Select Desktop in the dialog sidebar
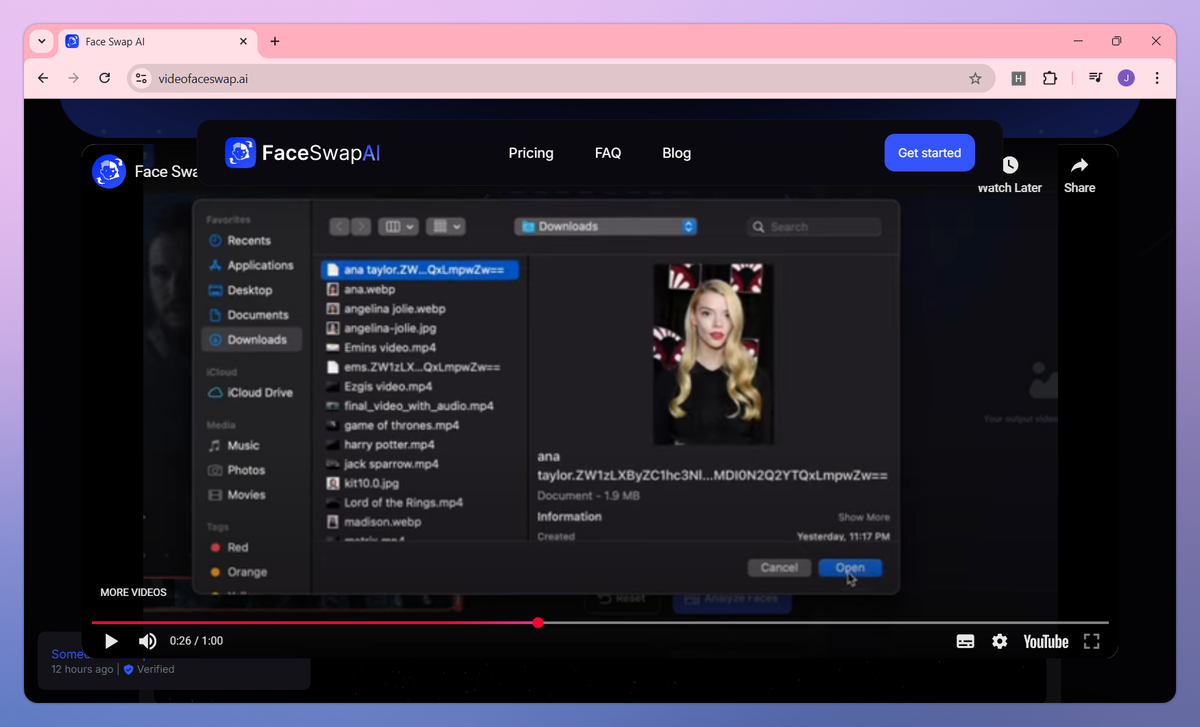The height and width of the screenshot is (727, 1200). (x=249, y=290)
